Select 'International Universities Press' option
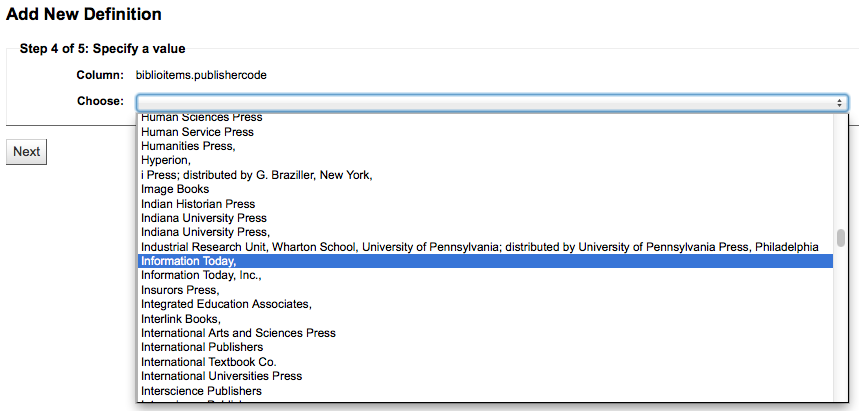The width and height of the screenshot is (859, 411). coord(221,376)
